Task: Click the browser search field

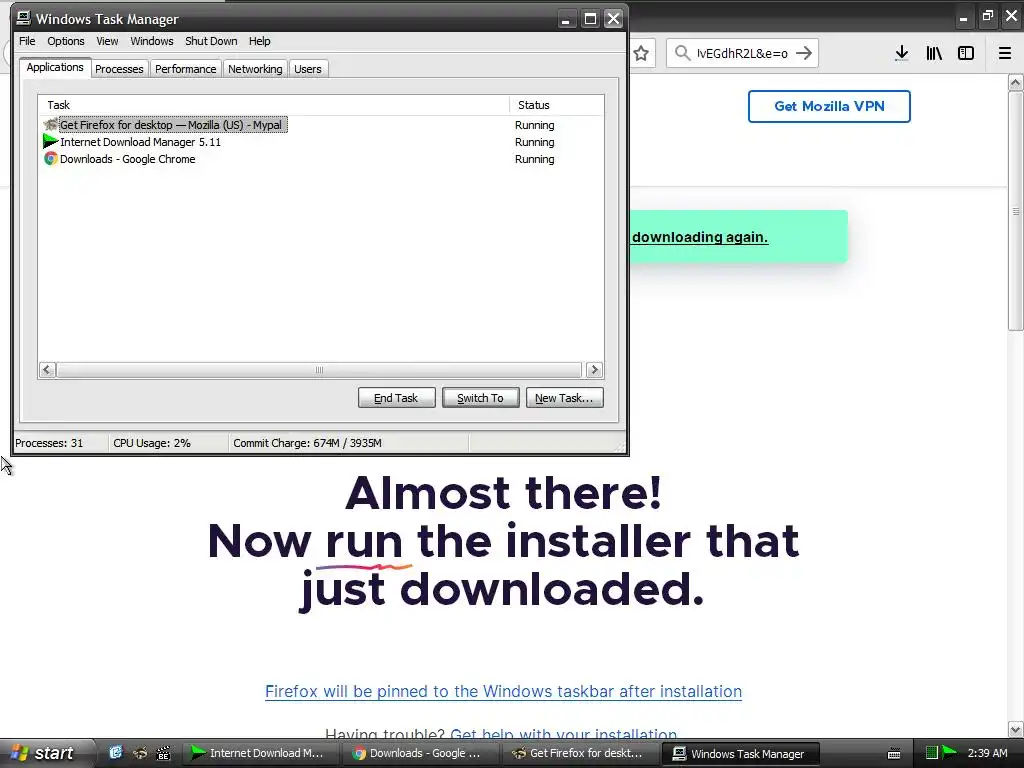Action: (x=742, y=53)
